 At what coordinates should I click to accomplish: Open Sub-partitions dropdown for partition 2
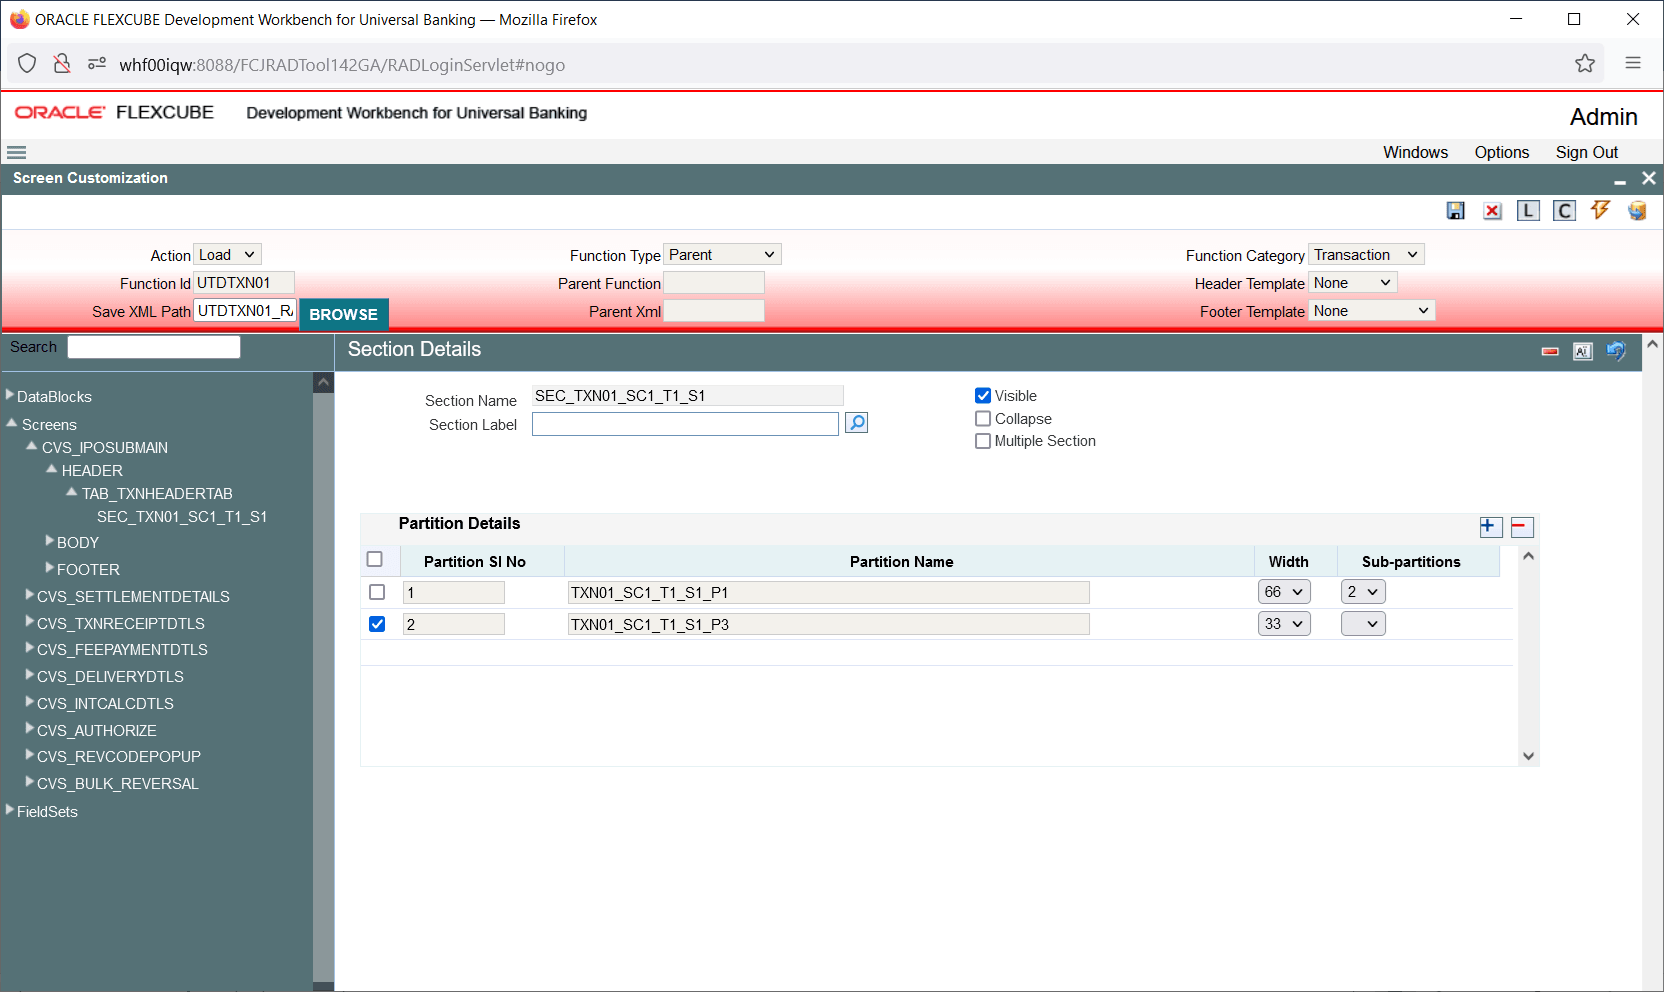point(1363,624)
